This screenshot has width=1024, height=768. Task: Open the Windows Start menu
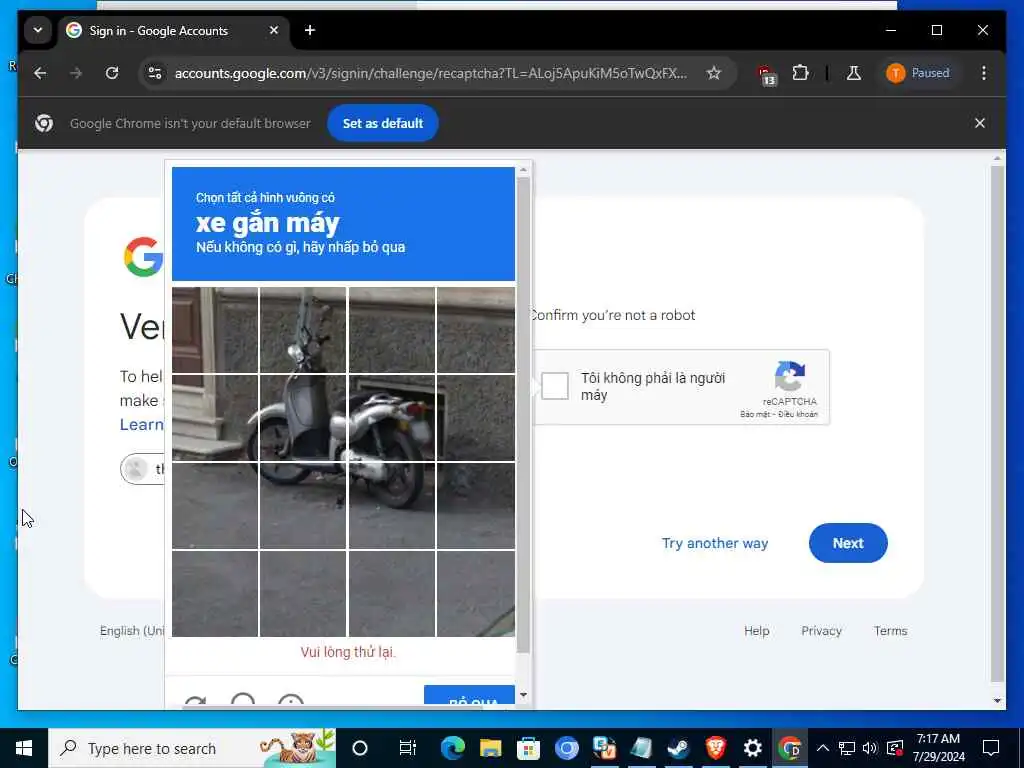tap(24, 748)
